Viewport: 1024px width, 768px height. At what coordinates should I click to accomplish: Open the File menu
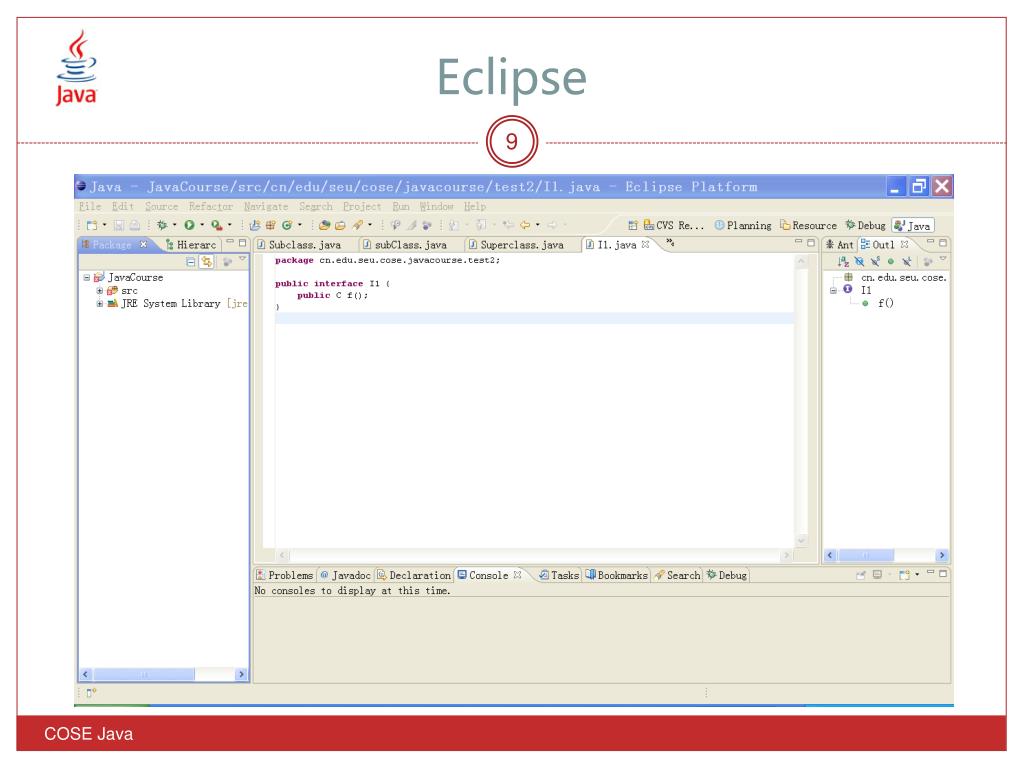pyautogui.click(x=90, y=206)
